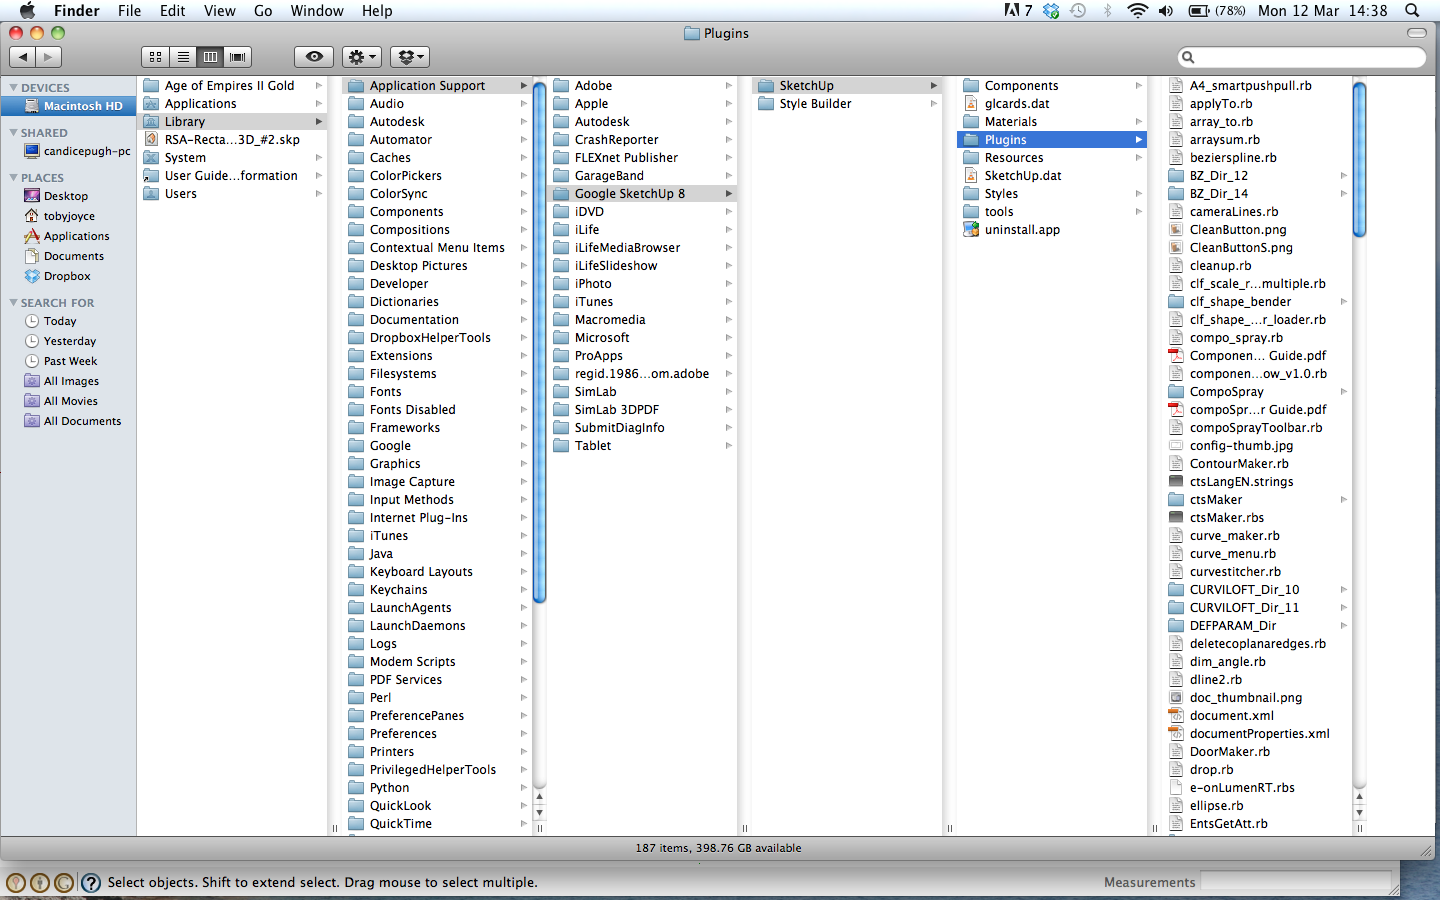The image size is (1440, 900).
Task: Switch to list view in toolbar
Action: 183,57
